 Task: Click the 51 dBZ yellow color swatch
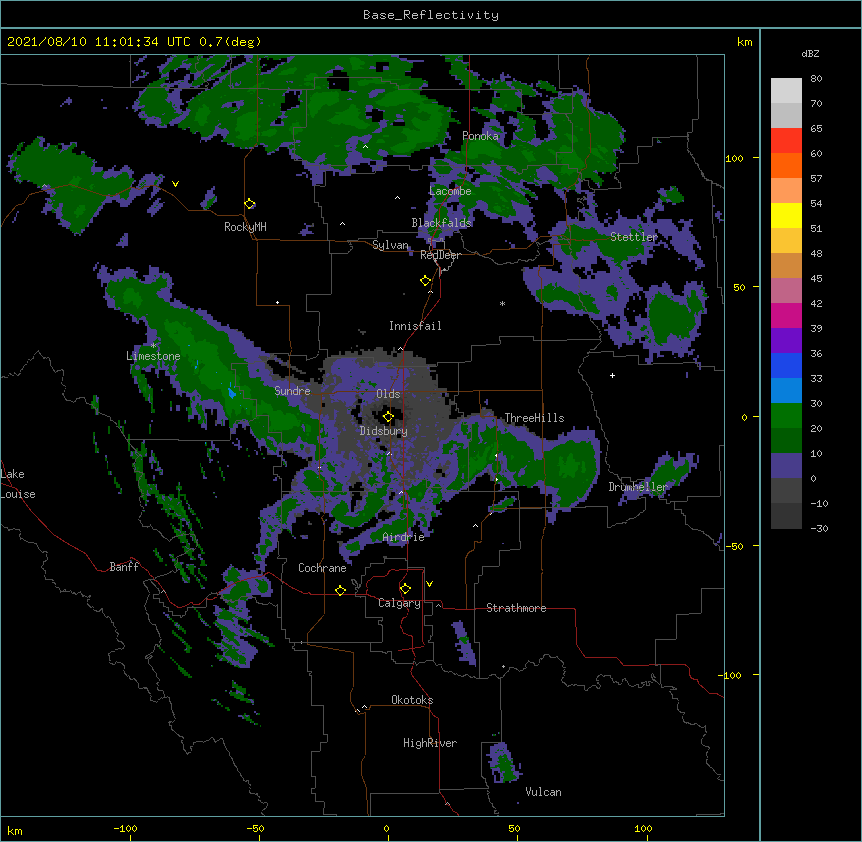[786, 215]
